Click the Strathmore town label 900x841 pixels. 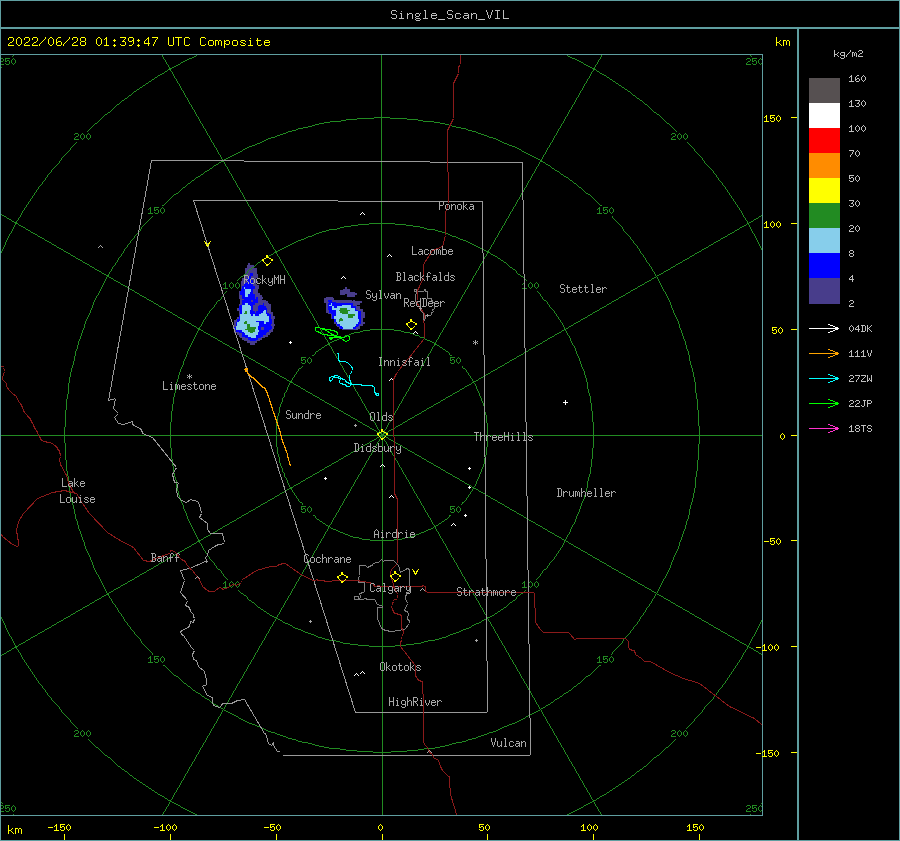pyautogui.click(x=486, y=592)
